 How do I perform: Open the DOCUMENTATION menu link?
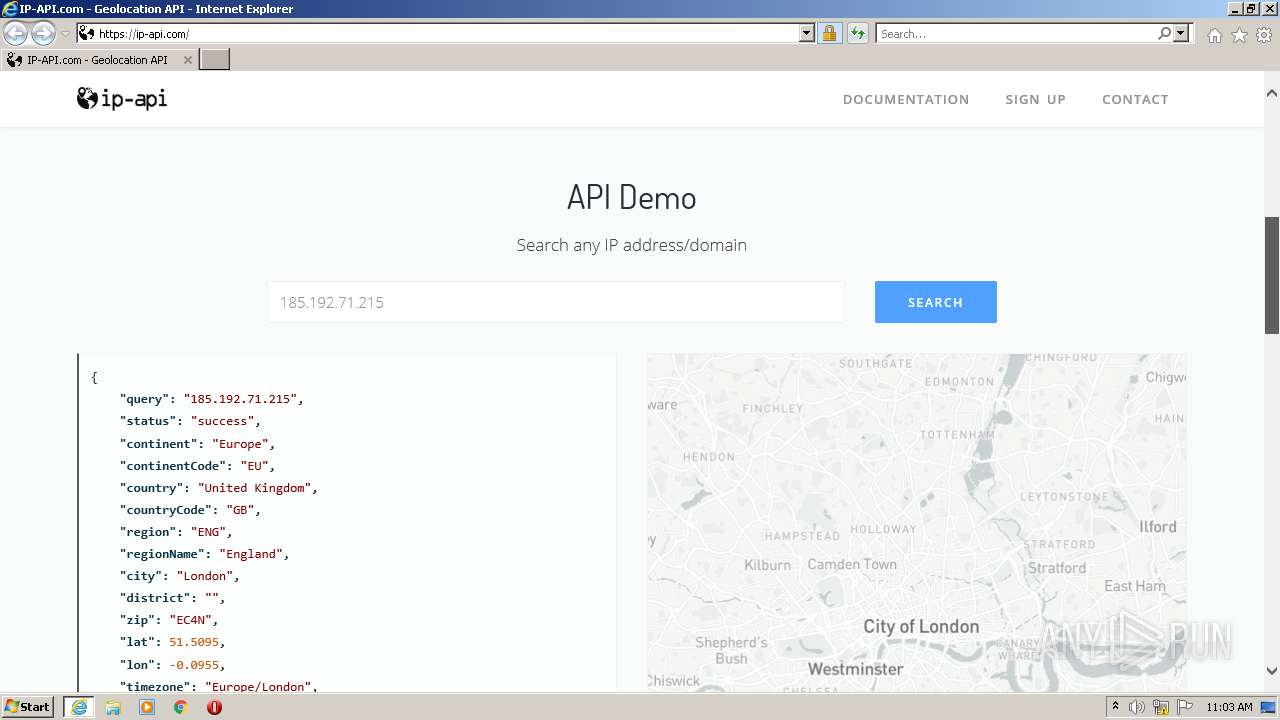[x=906, y=99]
